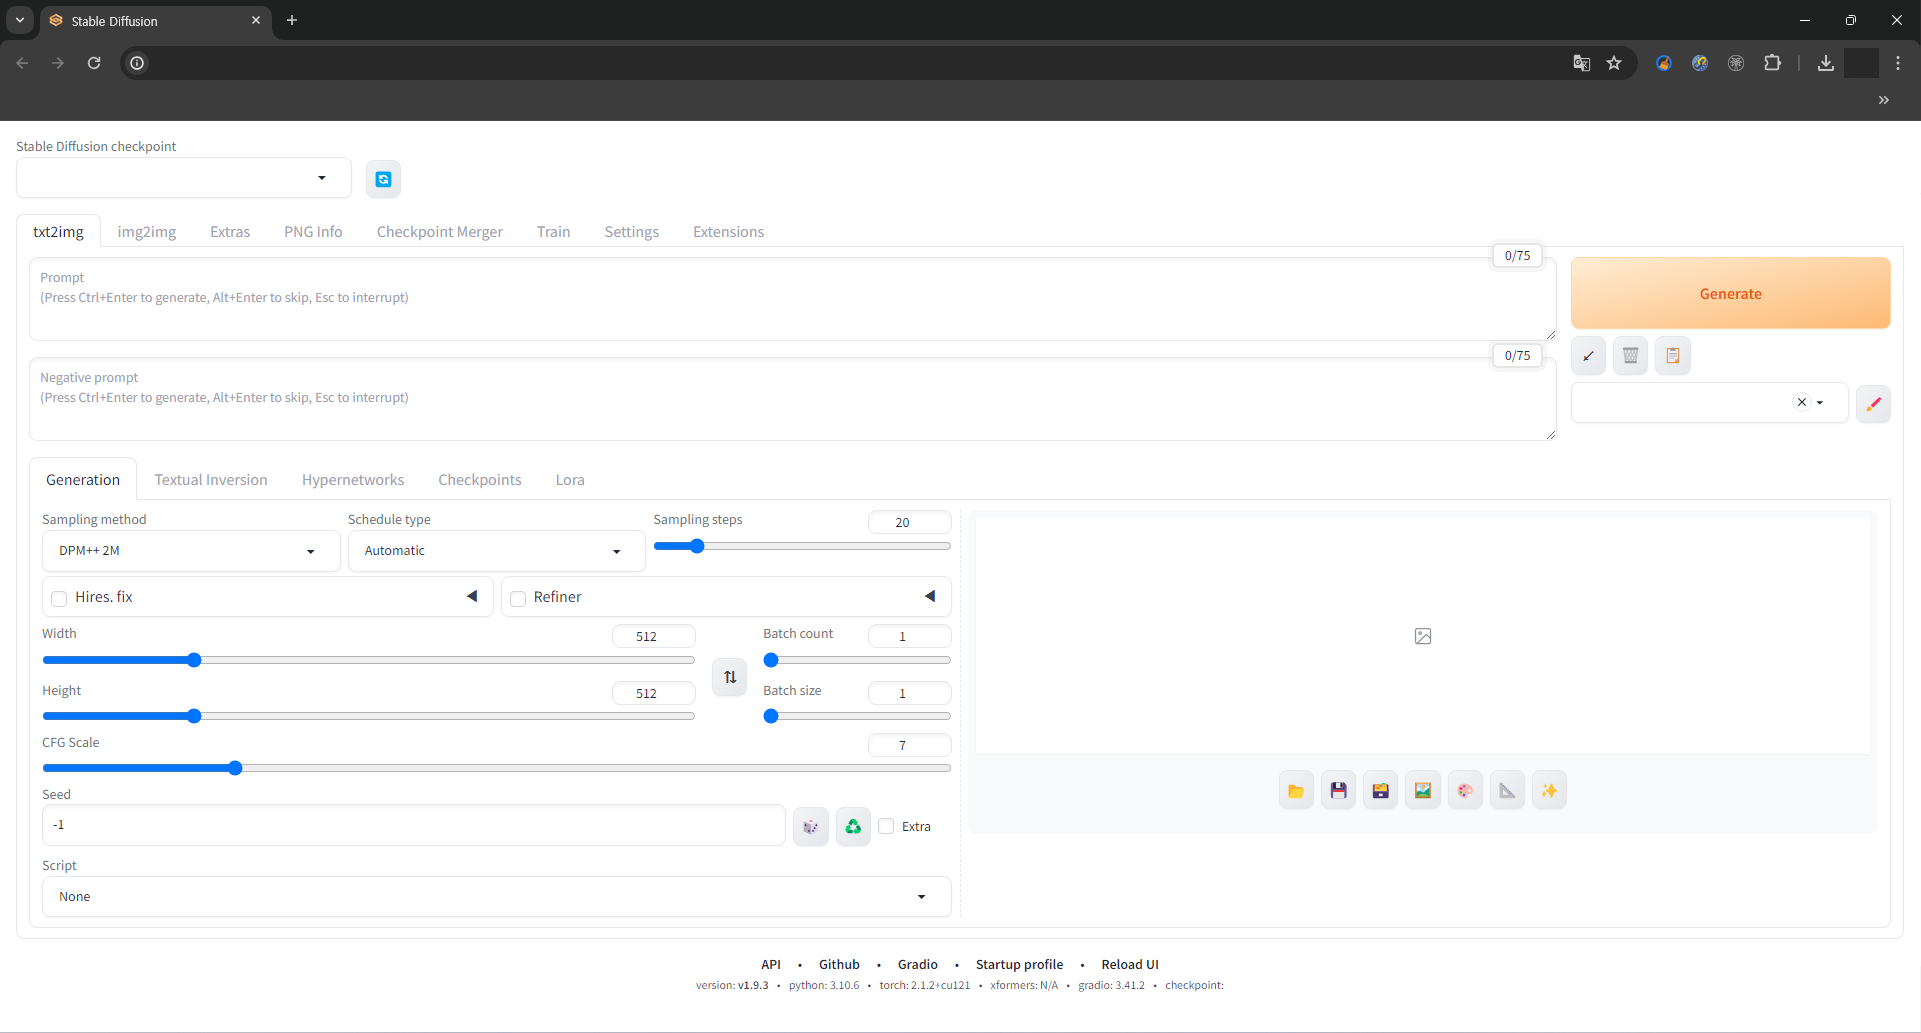Apply styles with clipboard icon

coord(1672,356)
